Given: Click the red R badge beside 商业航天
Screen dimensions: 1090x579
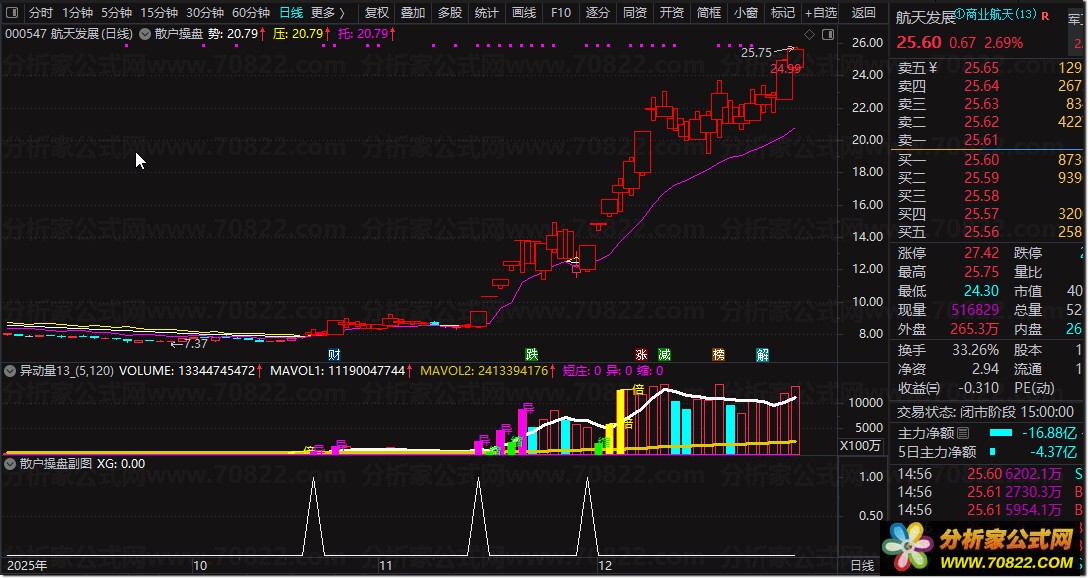Looking at the screenshot, I should (x=1044, y=15).
